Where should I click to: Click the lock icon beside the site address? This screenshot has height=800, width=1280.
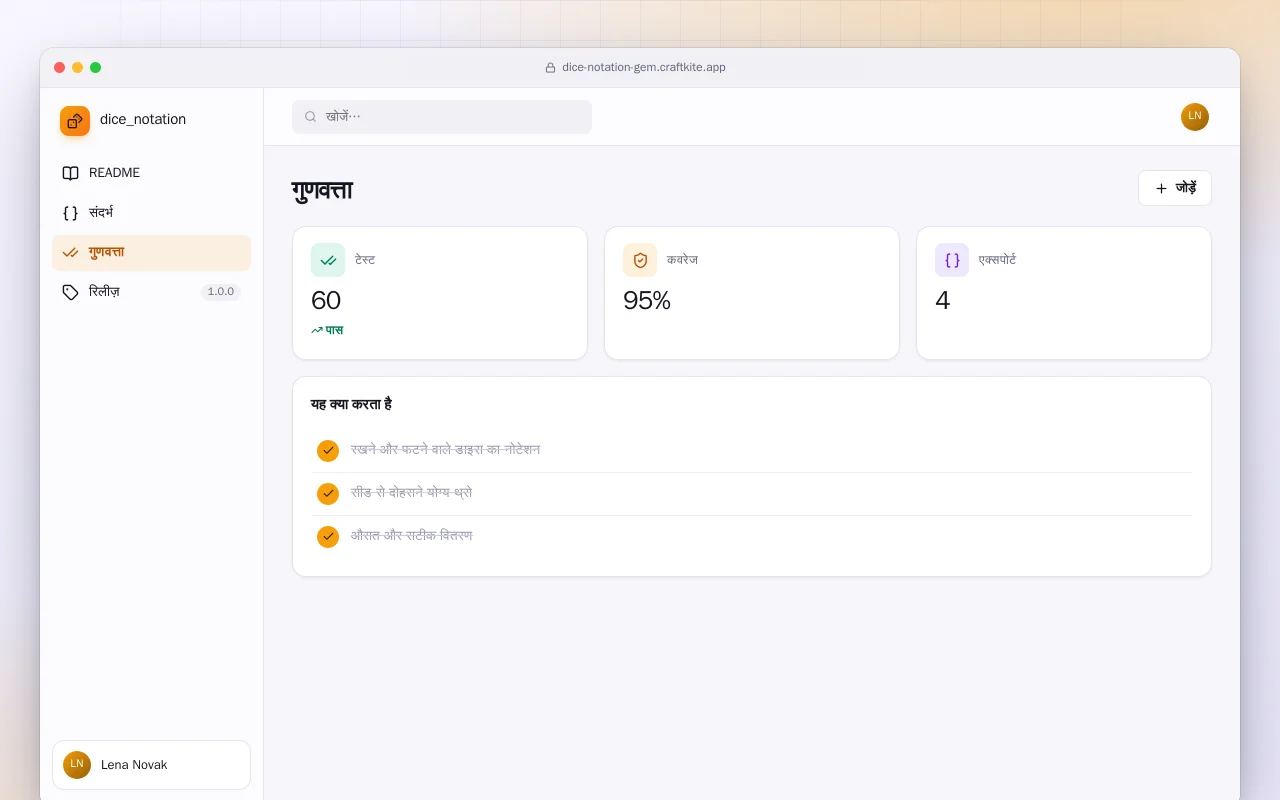click(550, 68)
